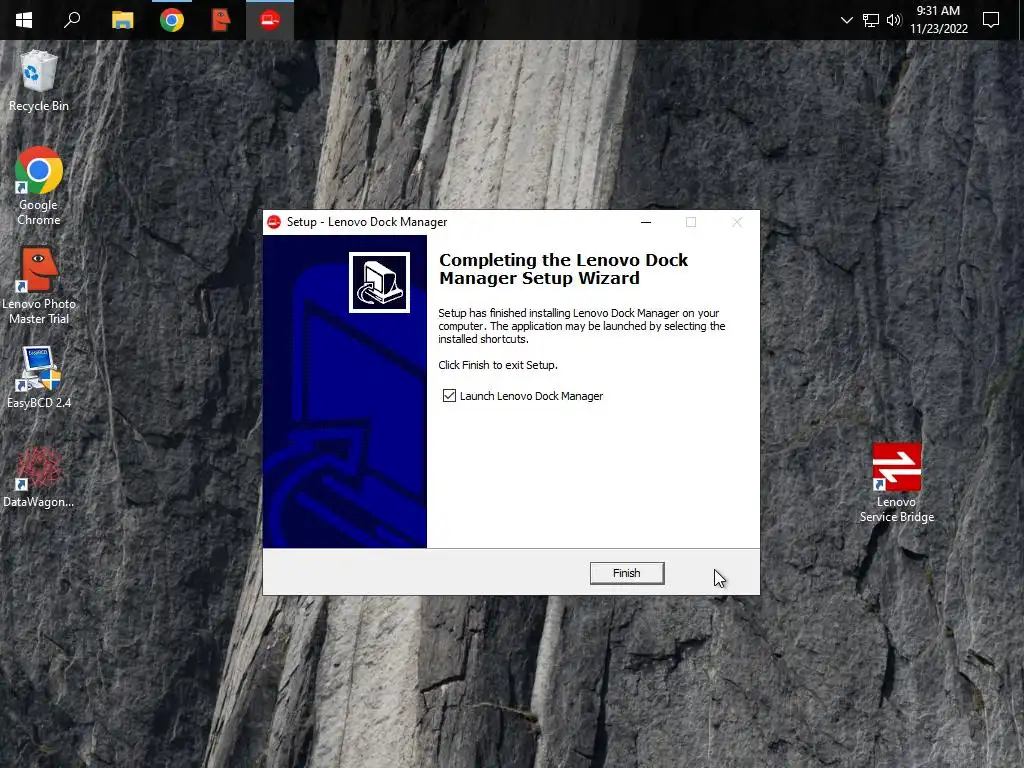The width and height of the screenshot is (1024, 768).
Task: Open taskbar search magnifier
Action: [72, 20]
